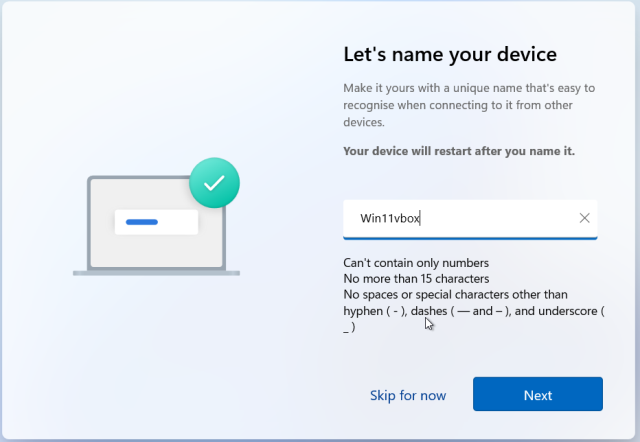Click the "Let's name your device" heading
640x442 pixels.
[x=449, y=54]
